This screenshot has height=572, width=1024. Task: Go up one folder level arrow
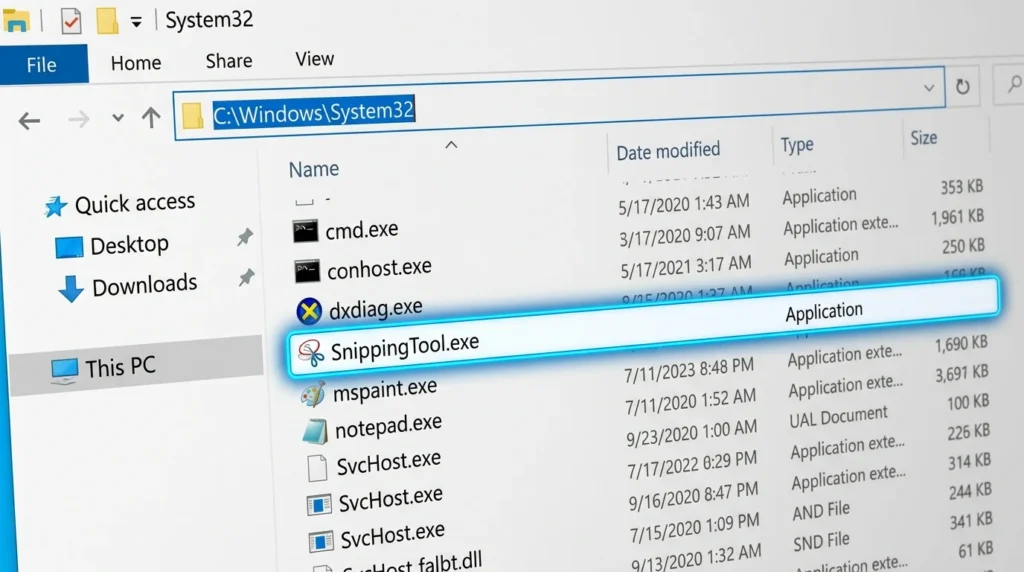tap(151, 118)
